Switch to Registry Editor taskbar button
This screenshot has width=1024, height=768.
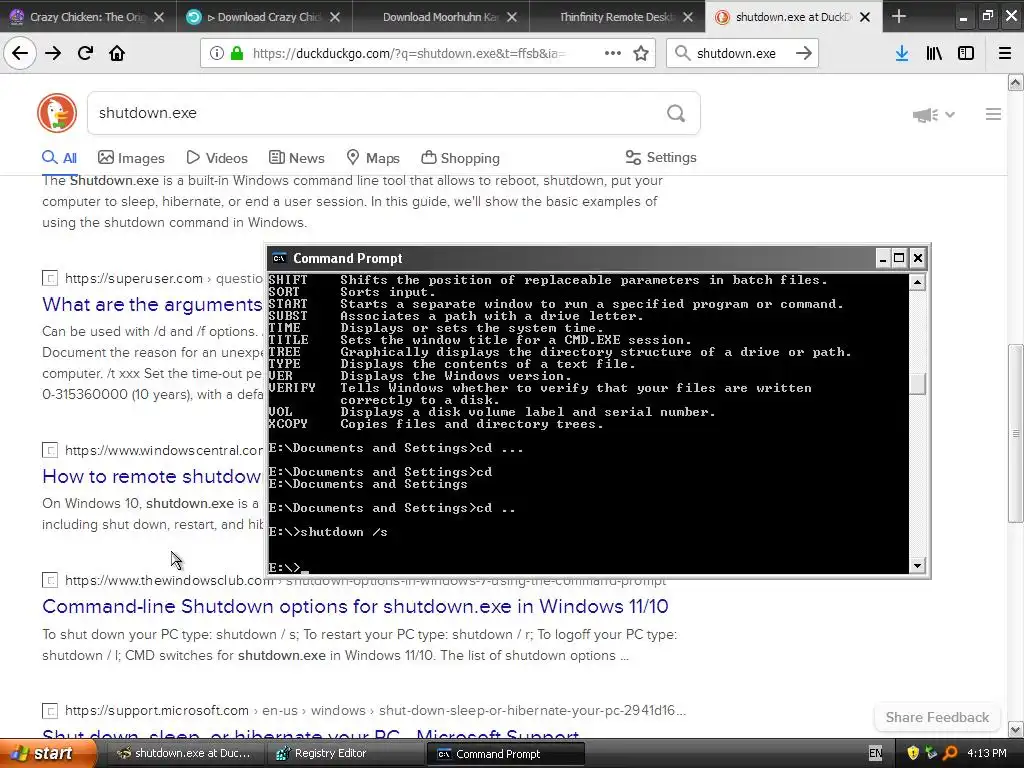coord(345,754)
